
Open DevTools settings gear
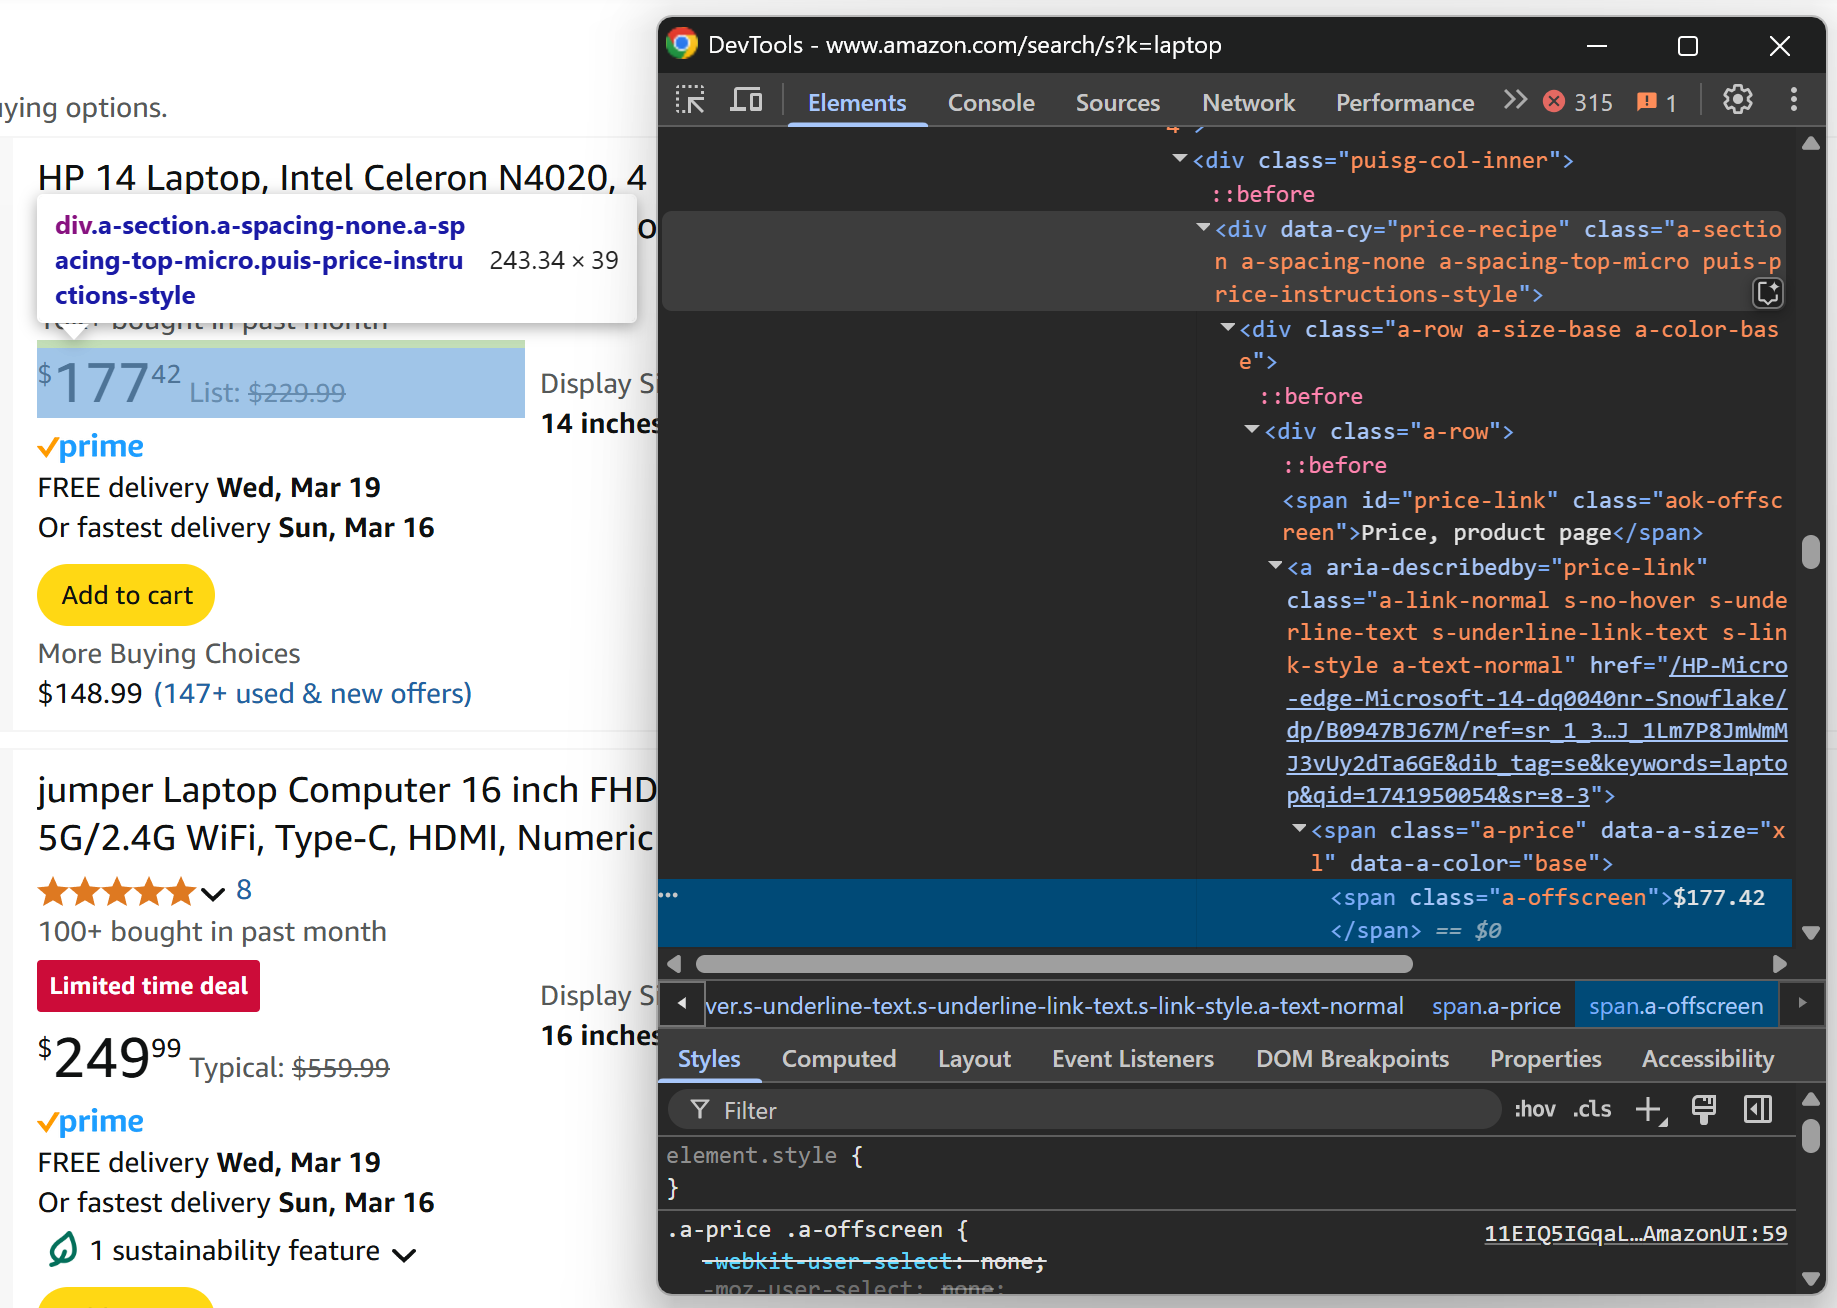(x=1737, y=100)
